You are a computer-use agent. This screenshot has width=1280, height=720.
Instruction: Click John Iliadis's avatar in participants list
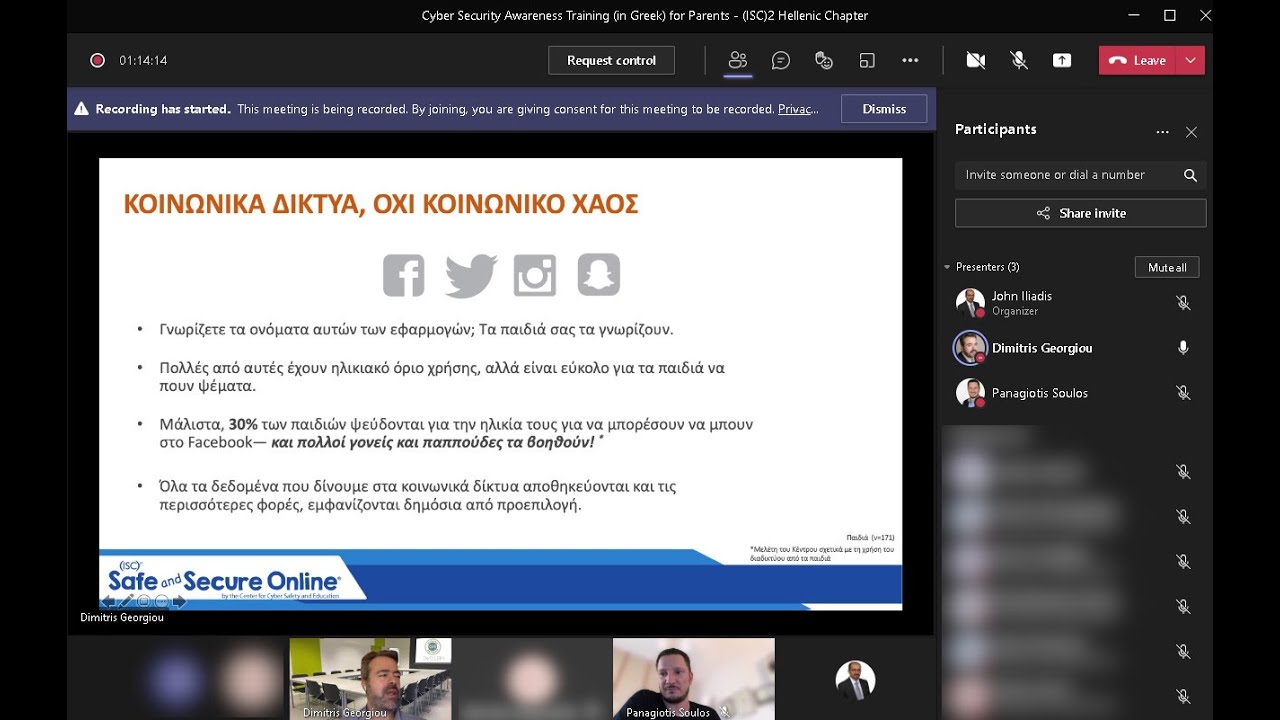970,303
